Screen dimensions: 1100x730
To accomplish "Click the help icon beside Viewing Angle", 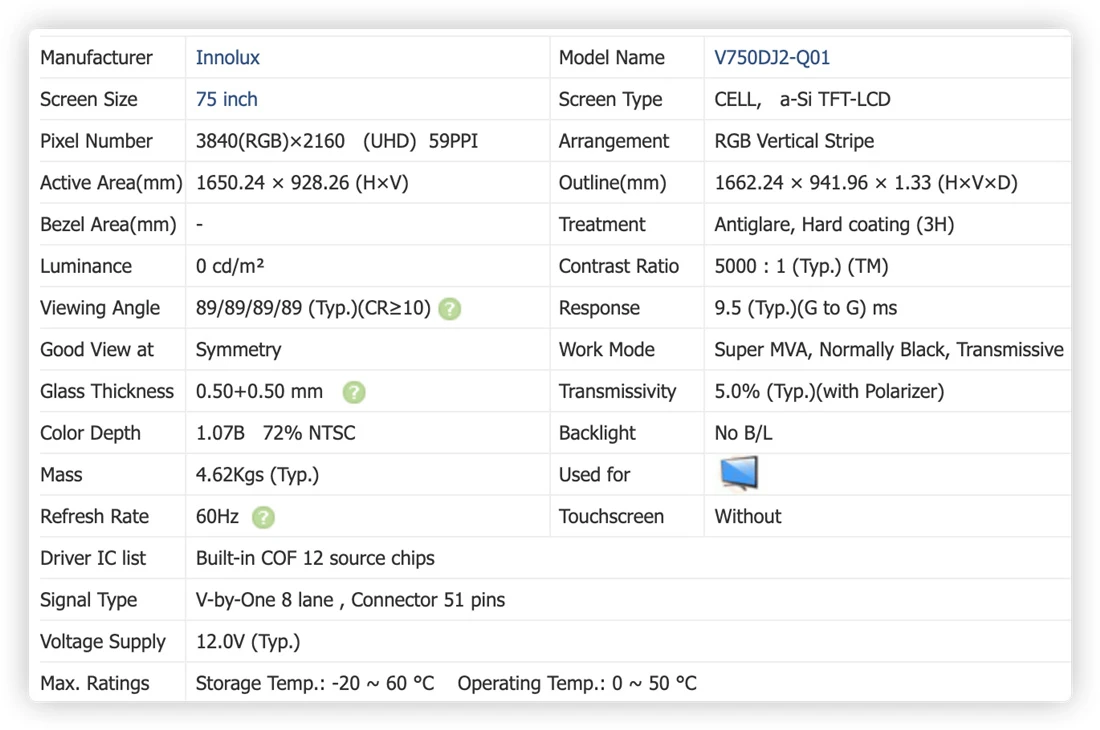I will tap(450, 309).
